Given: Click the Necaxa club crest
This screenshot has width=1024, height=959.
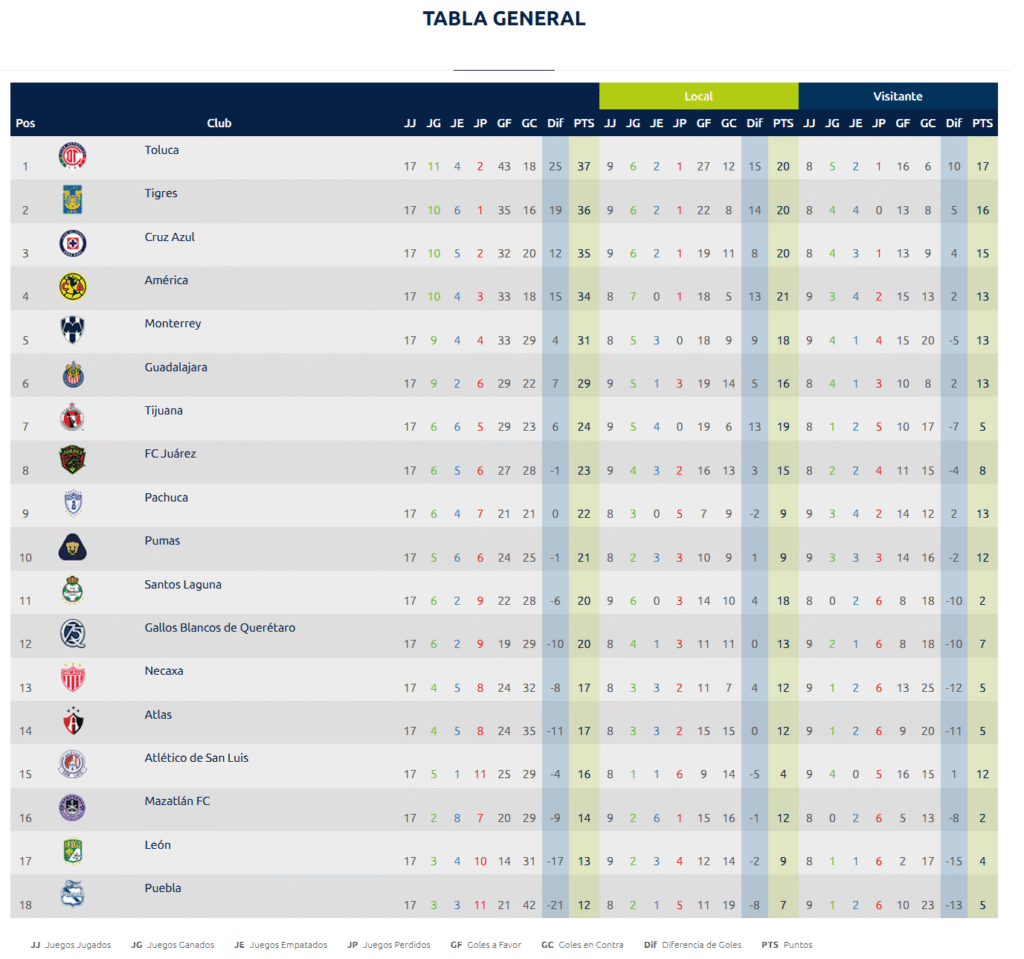Looking at the screenshot, I should [x=73, y=678].
